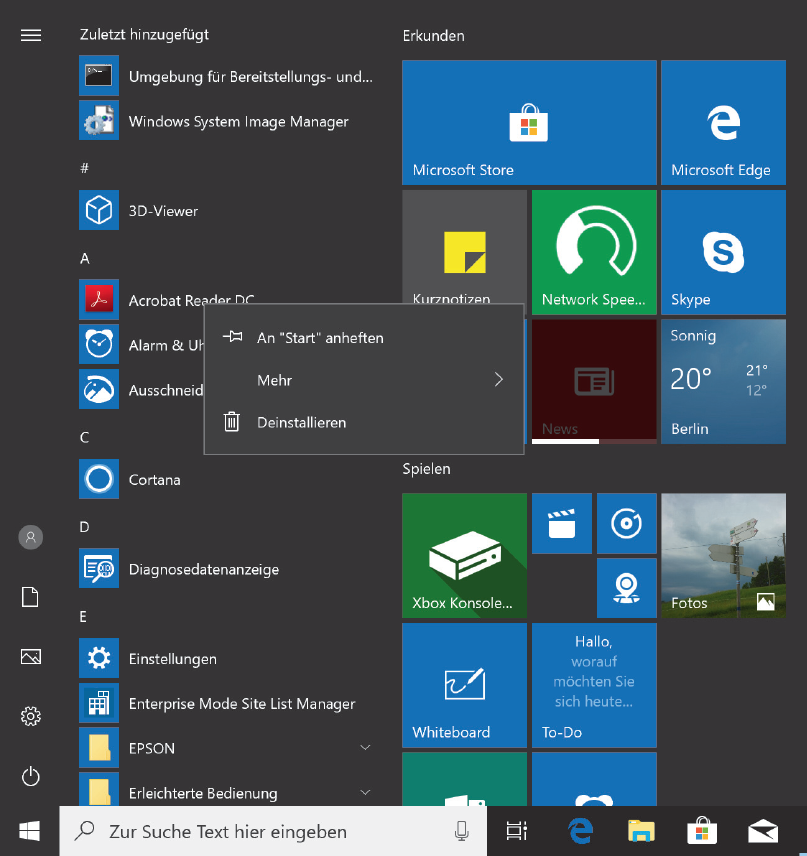Choose Deinstallieren from context menu
807x856 pixels.
point(364,423)
